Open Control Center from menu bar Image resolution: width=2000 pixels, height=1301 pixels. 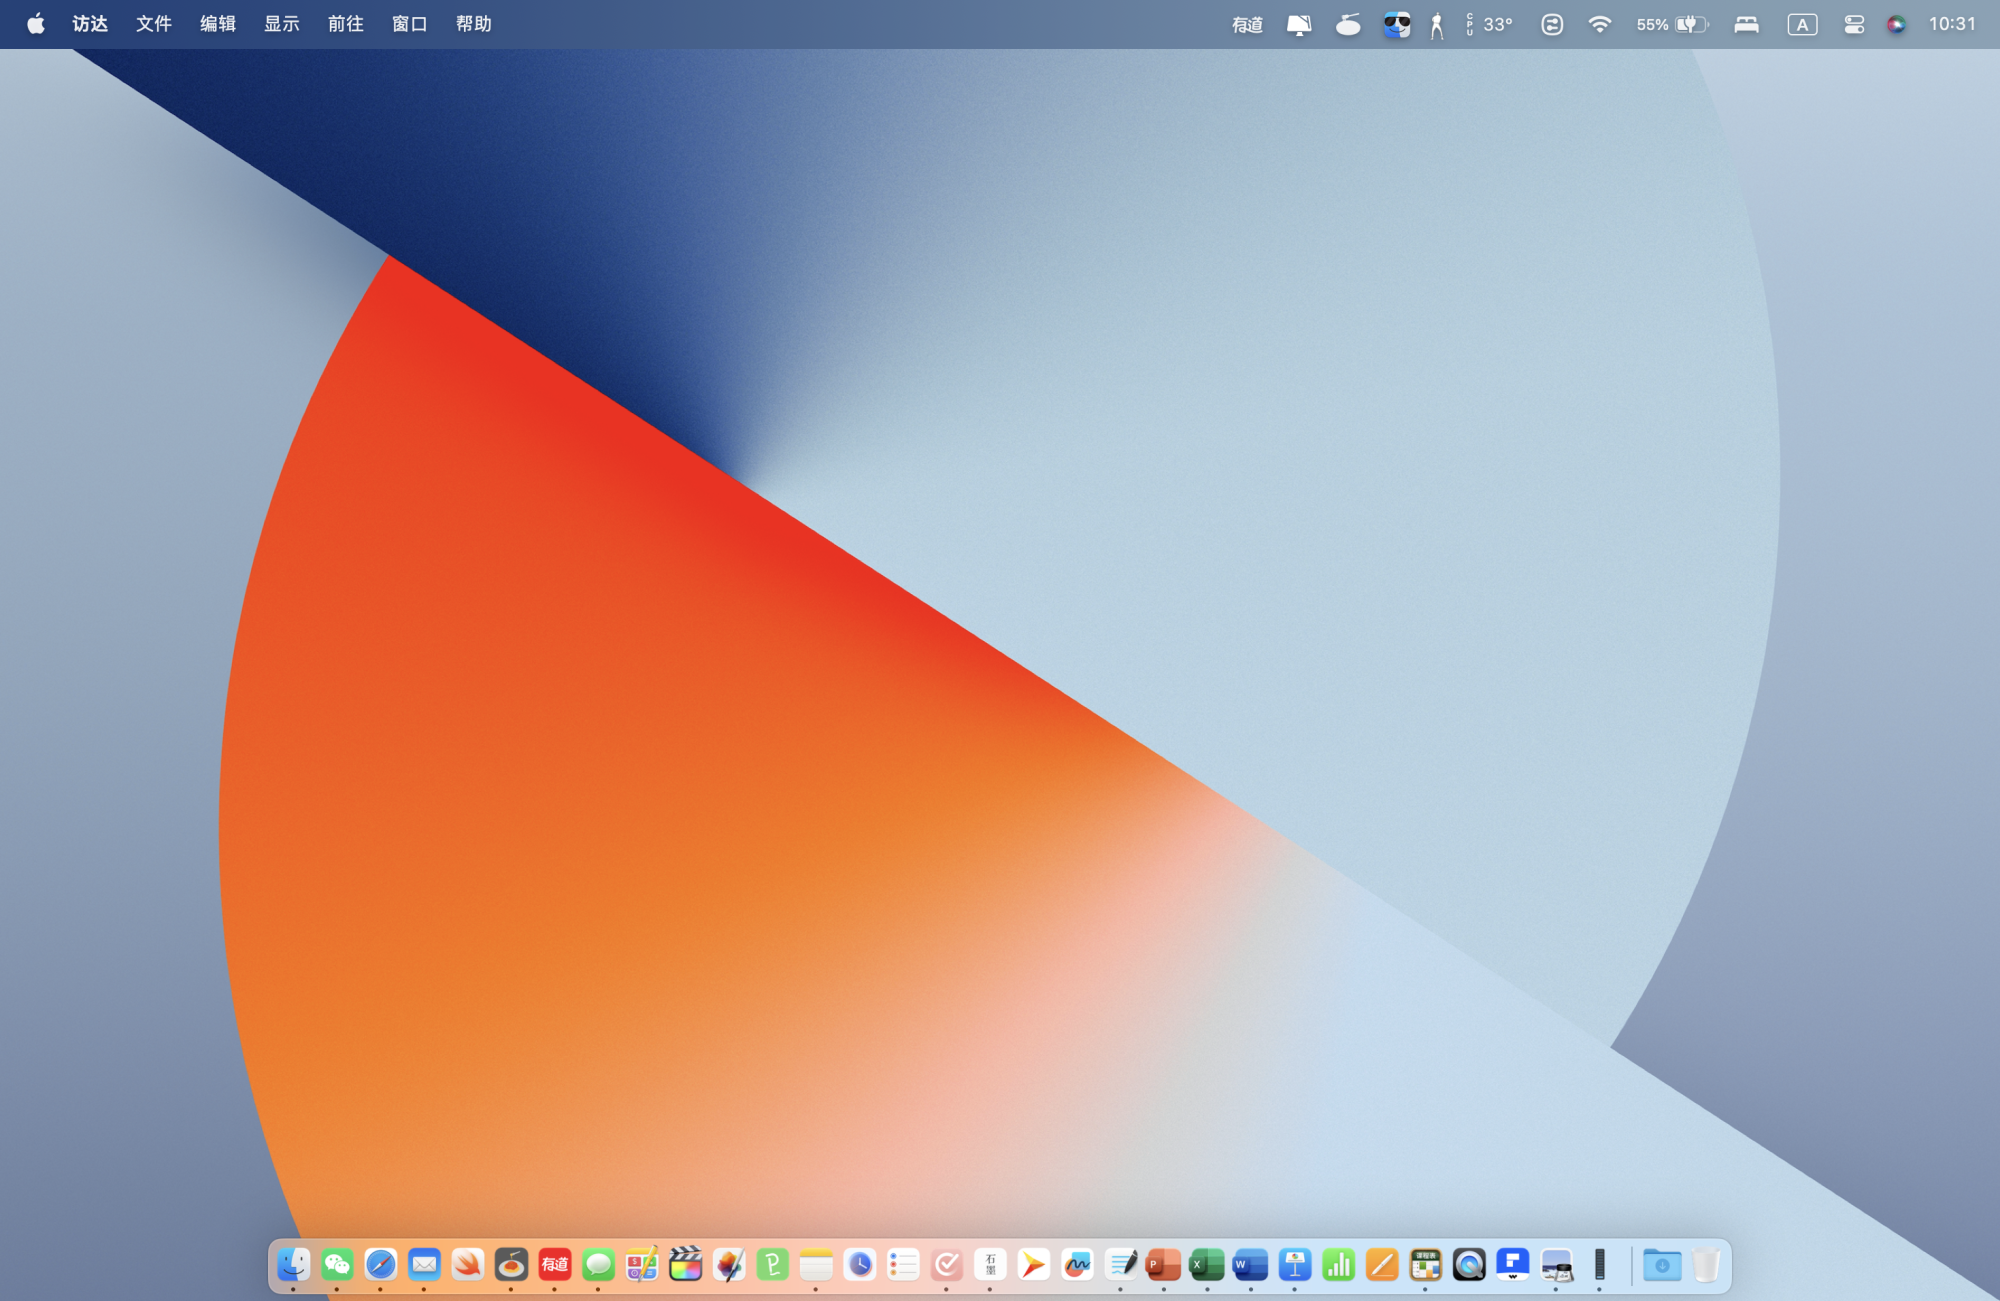1854,25
